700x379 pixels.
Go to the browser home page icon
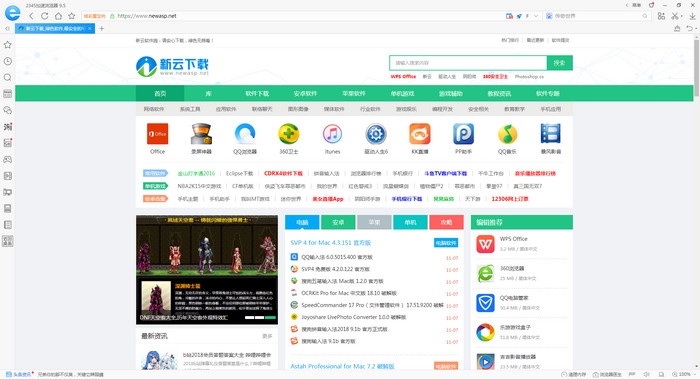click(58, 16)
